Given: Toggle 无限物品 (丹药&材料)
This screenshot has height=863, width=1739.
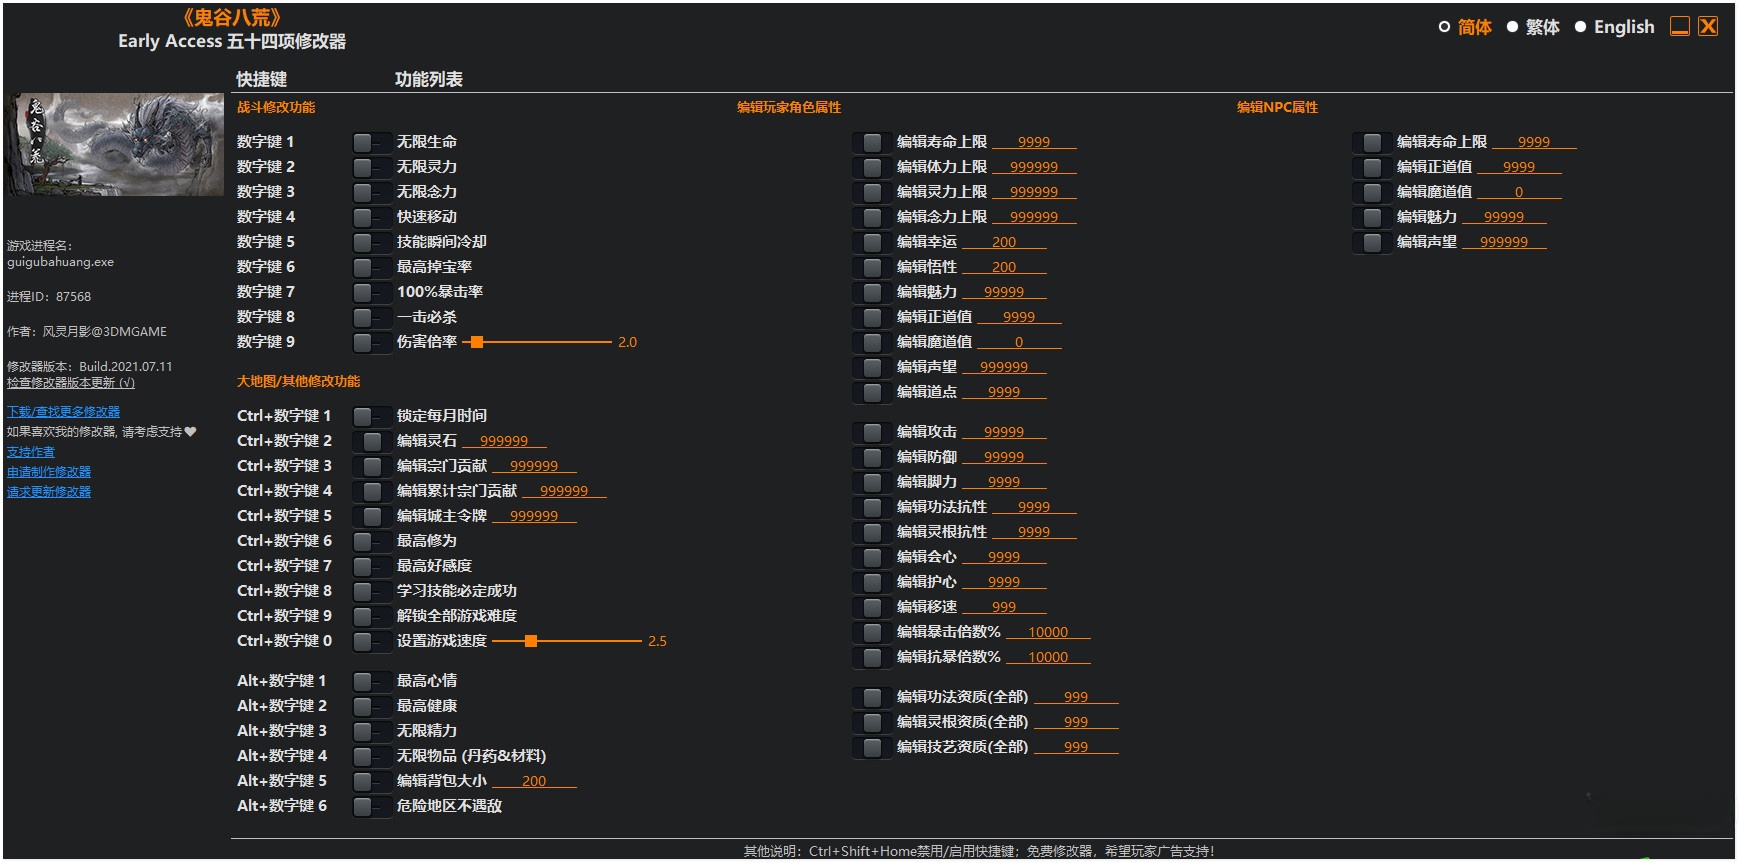Looking at the screenshot, I should click(372, 757).
